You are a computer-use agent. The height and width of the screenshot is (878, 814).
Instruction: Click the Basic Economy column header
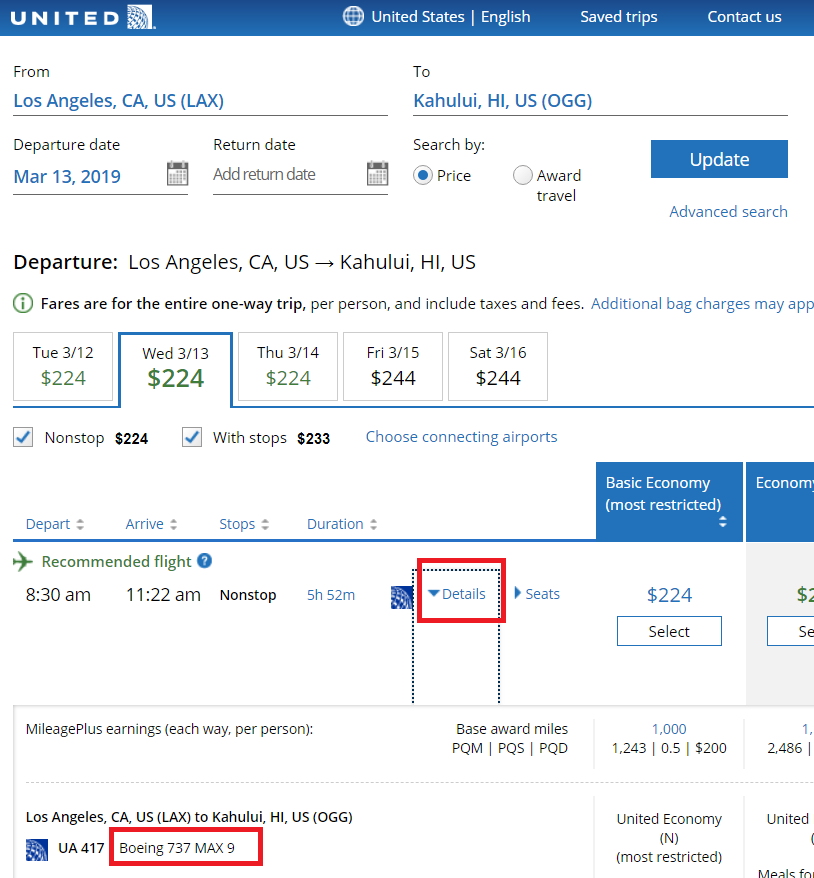[669, 502]
